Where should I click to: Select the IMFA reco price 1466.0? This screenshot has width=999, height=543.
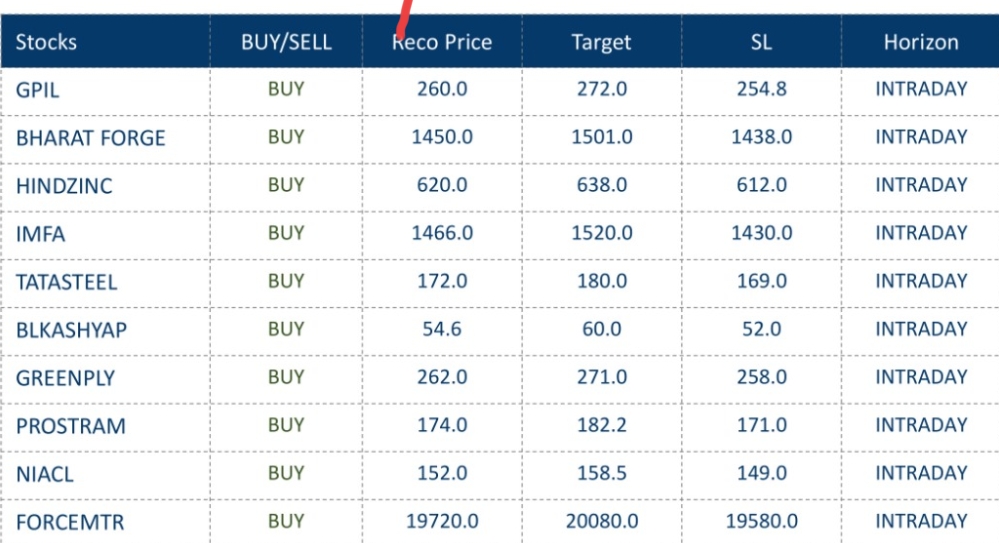point(442,233)
